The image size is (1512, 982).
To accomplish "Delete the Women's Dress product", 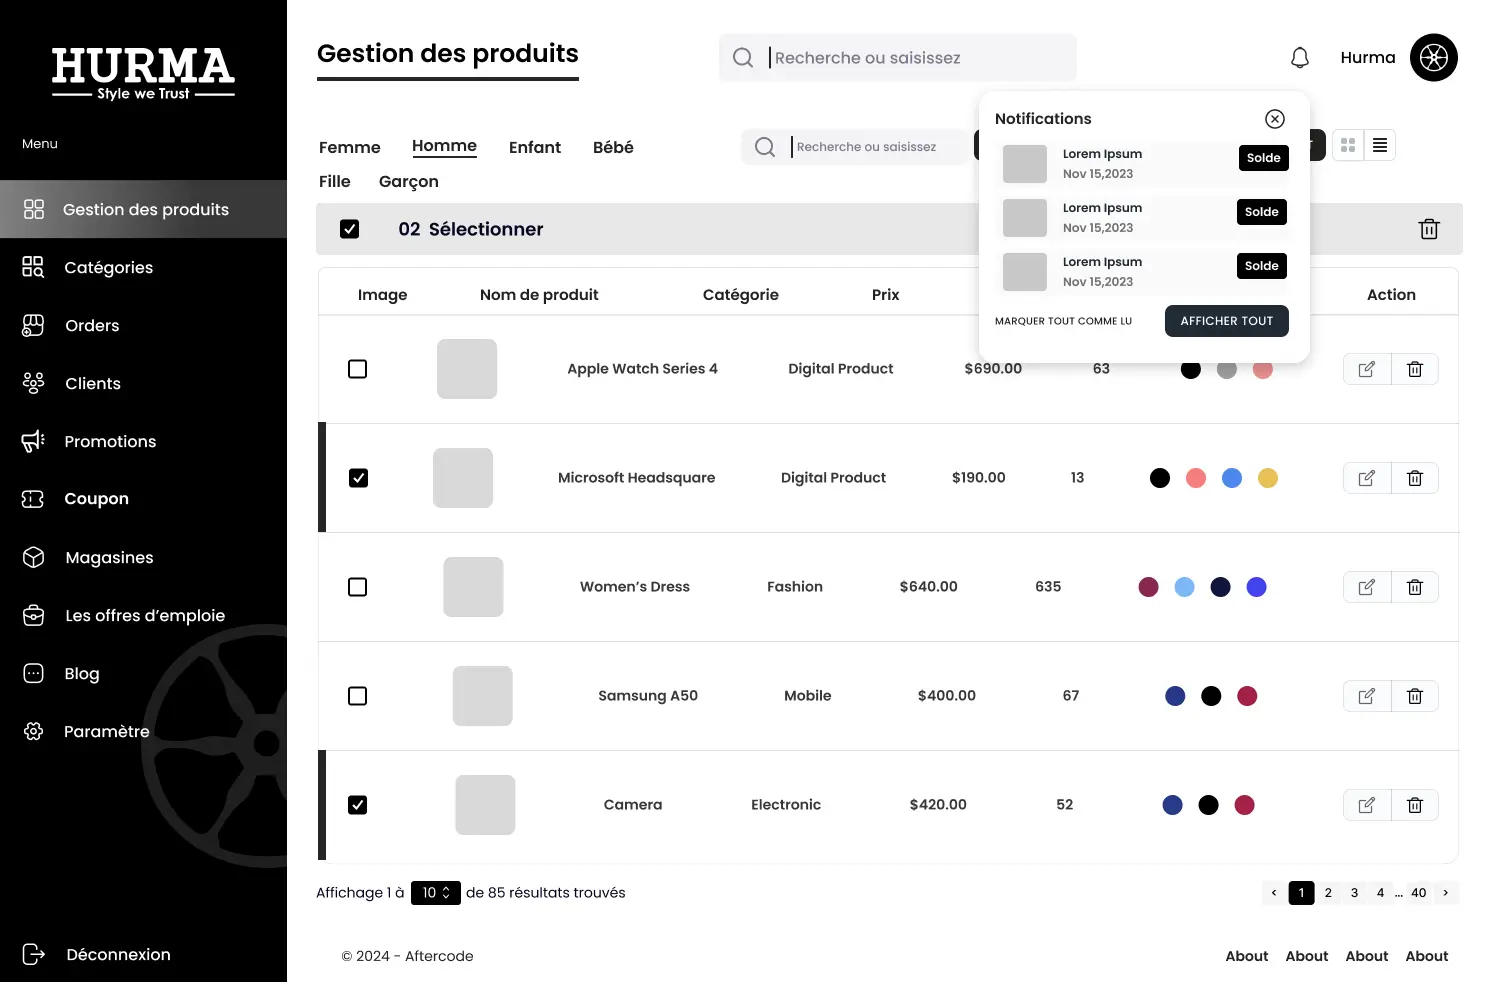I will [1414, 587].
